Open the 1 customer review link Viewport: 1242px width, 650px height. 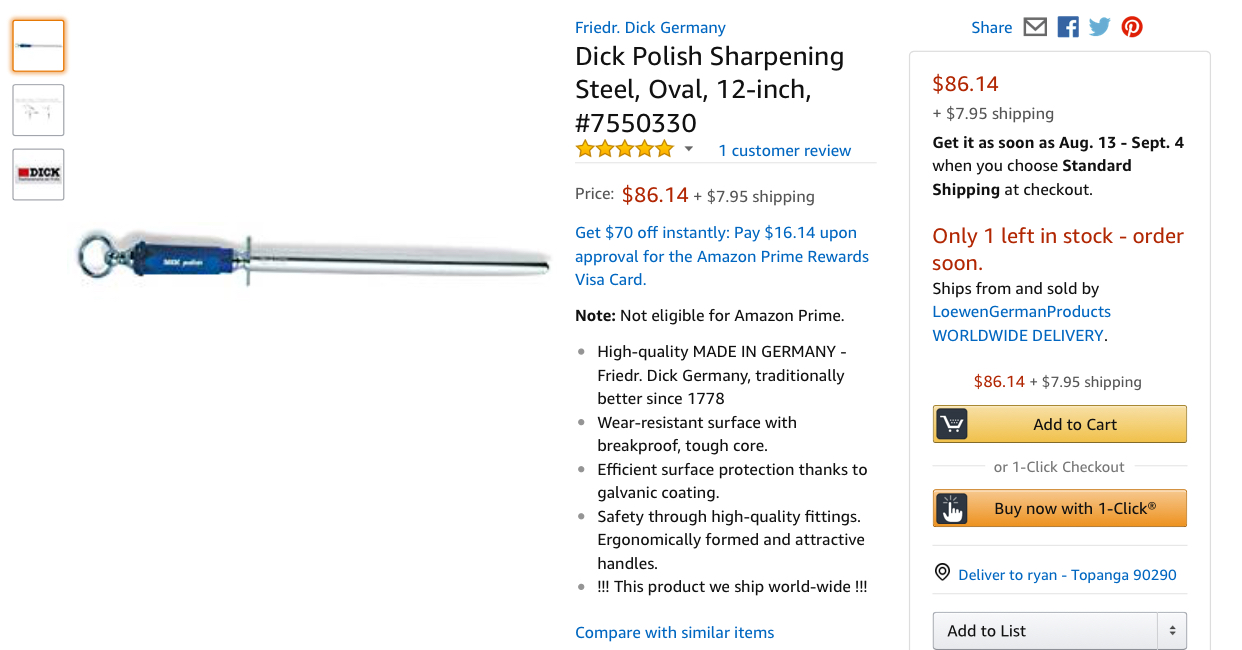click(x=784, y=151)
